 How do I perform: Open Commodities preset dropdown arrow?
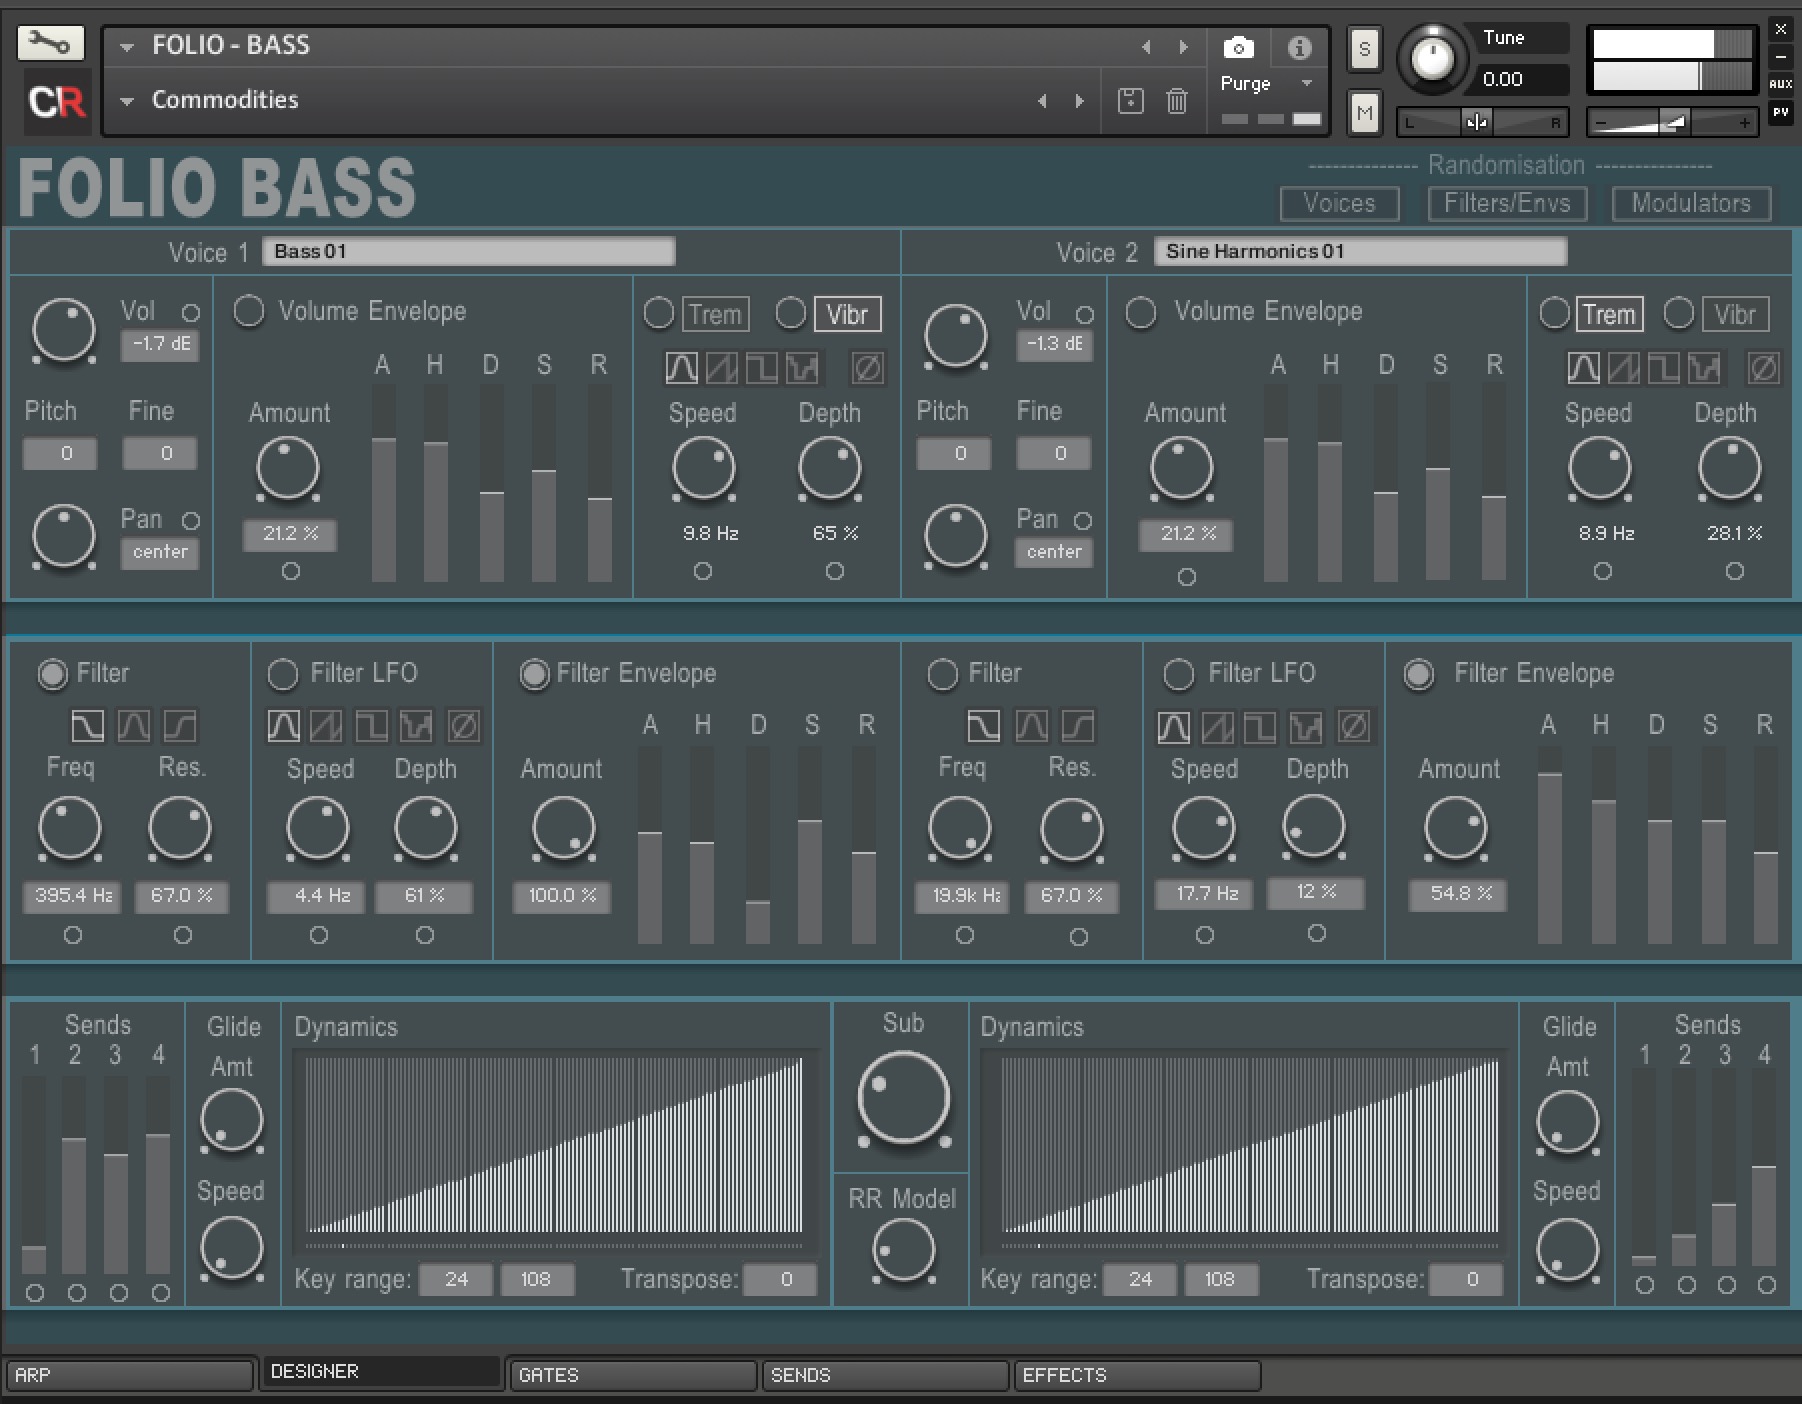pyautogui.click(x=127, y=100)
